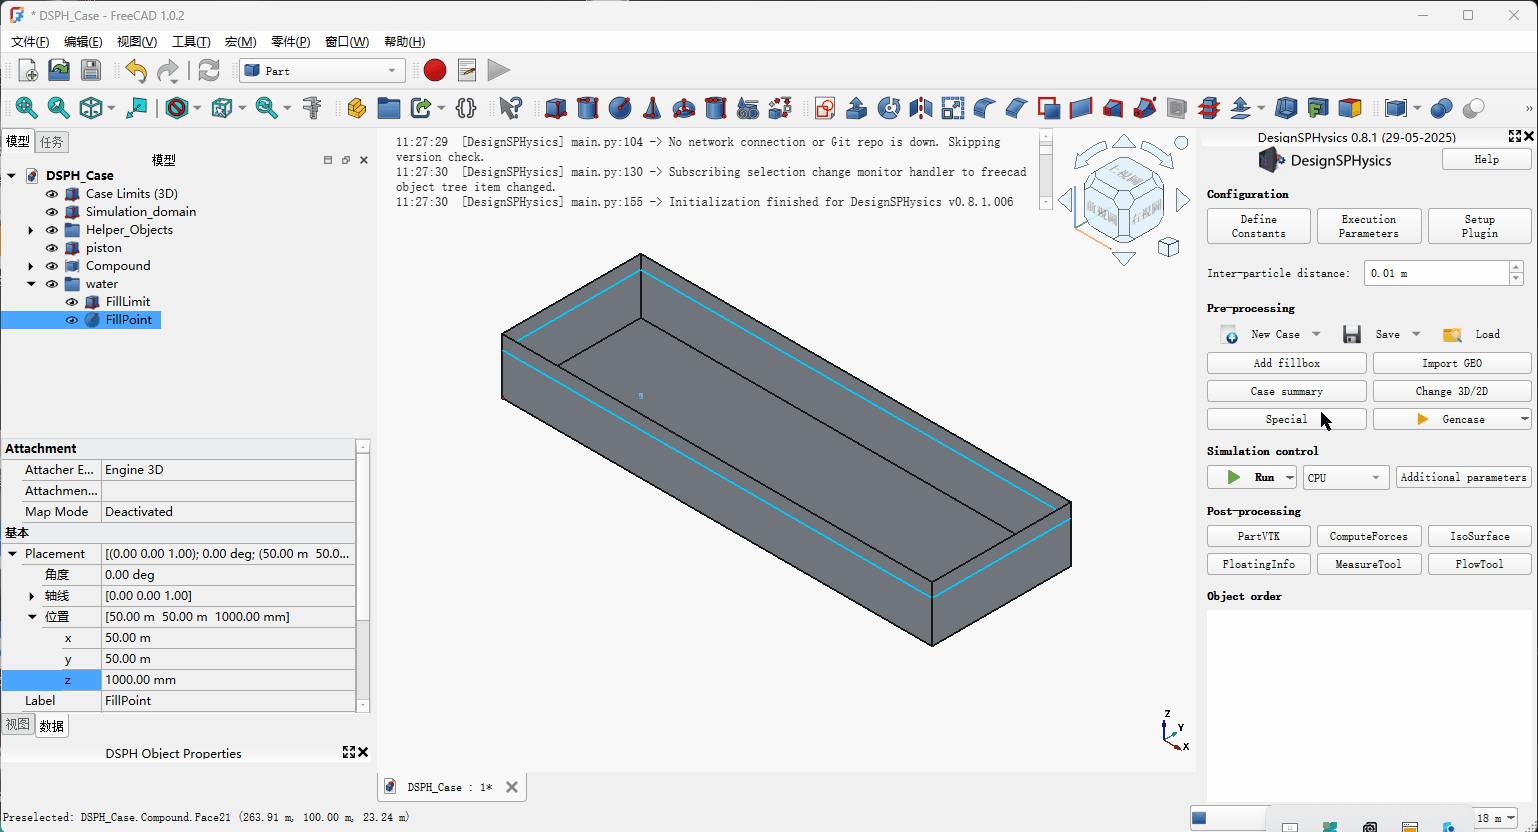Click the Extrude shape tool

tap(857, 108)
